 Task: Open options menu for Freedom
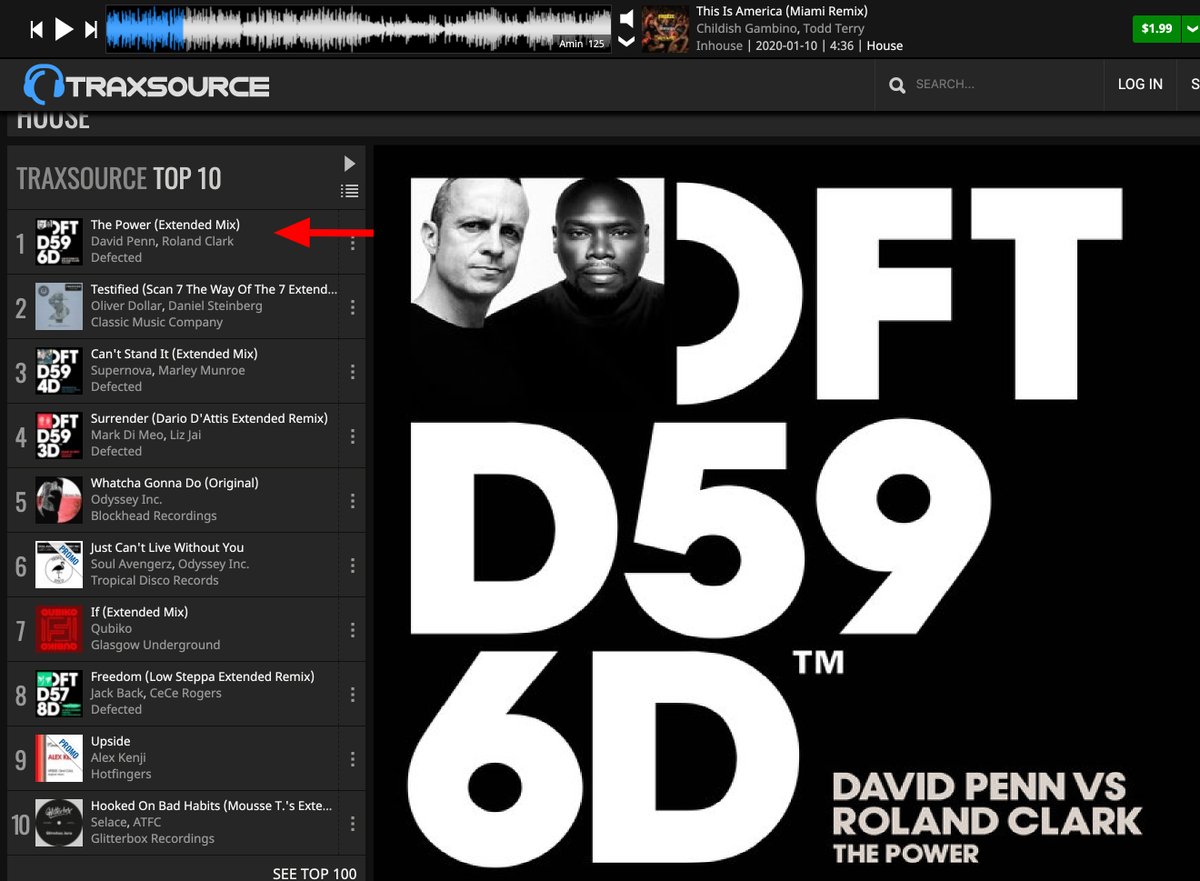(x=353, y=694)
